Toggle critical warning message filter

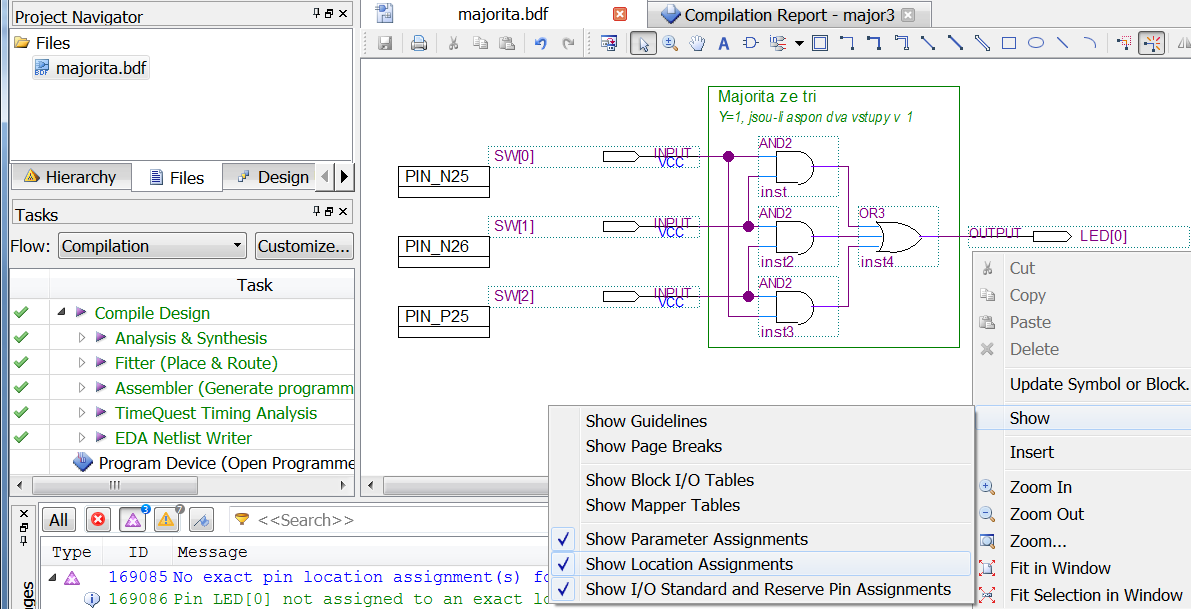pyautogui.click(x=133, y=519)
